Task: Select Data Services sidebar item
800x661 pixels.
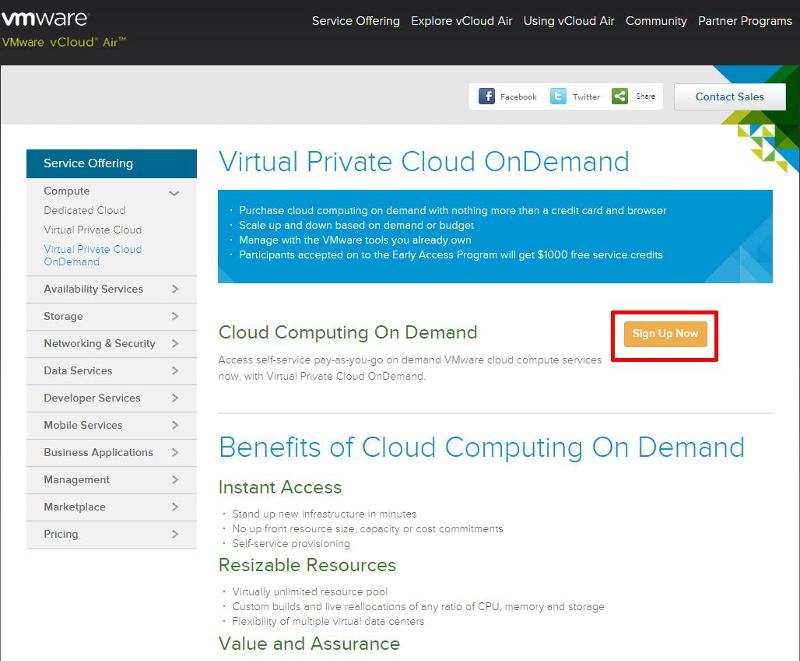Action: click(111, 371)
